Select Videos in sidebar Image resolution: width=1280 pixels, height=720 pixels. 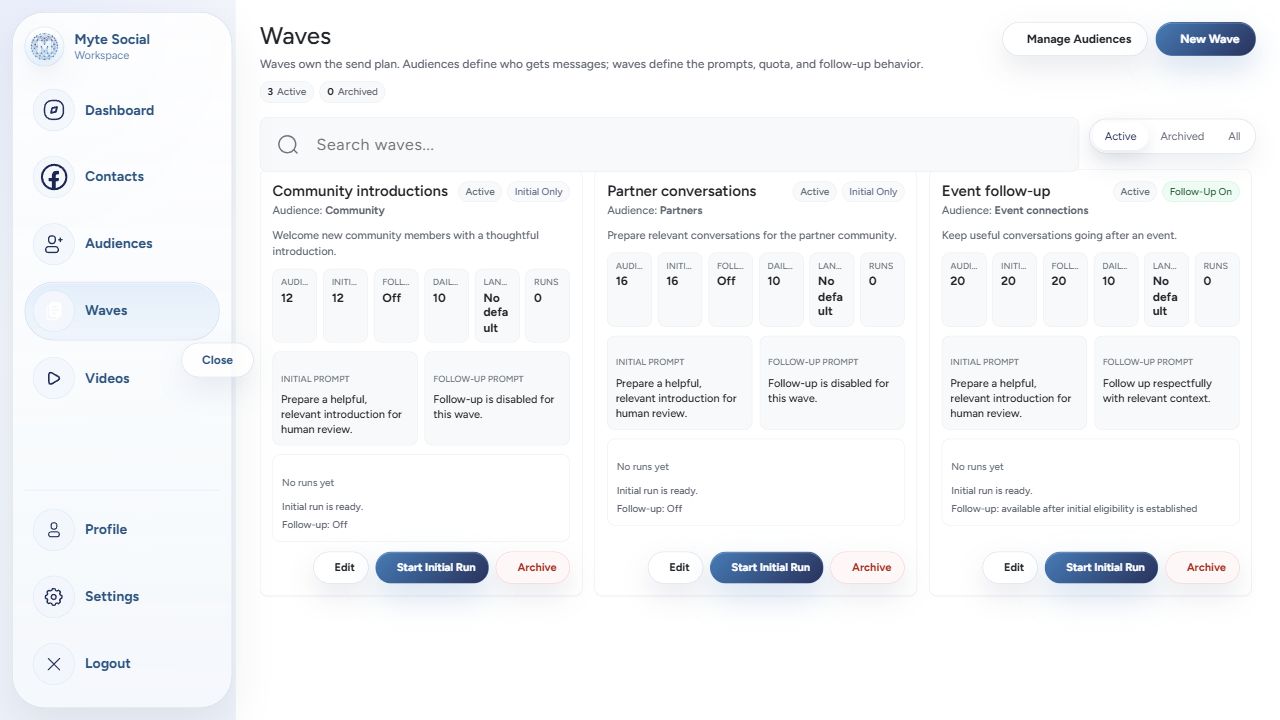point(122,378)
